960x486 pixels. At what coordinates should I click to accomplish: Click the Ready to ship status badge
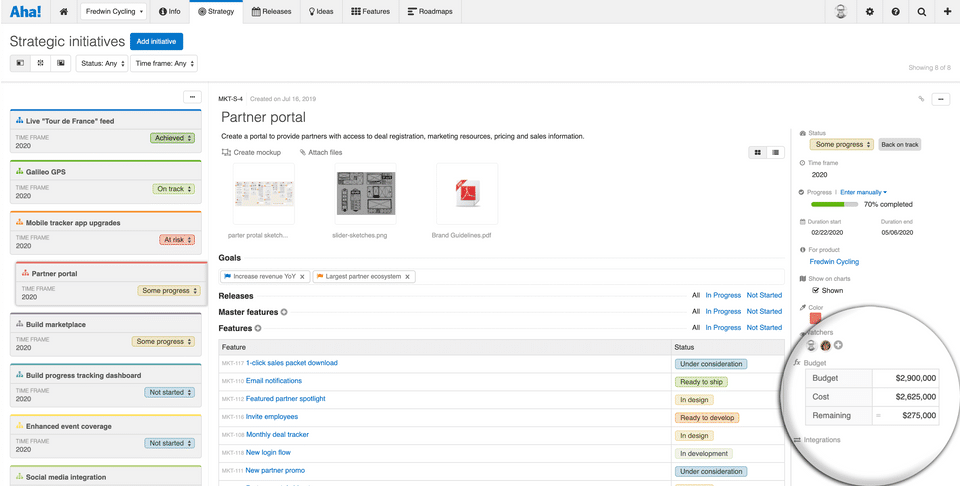point(701,382)
